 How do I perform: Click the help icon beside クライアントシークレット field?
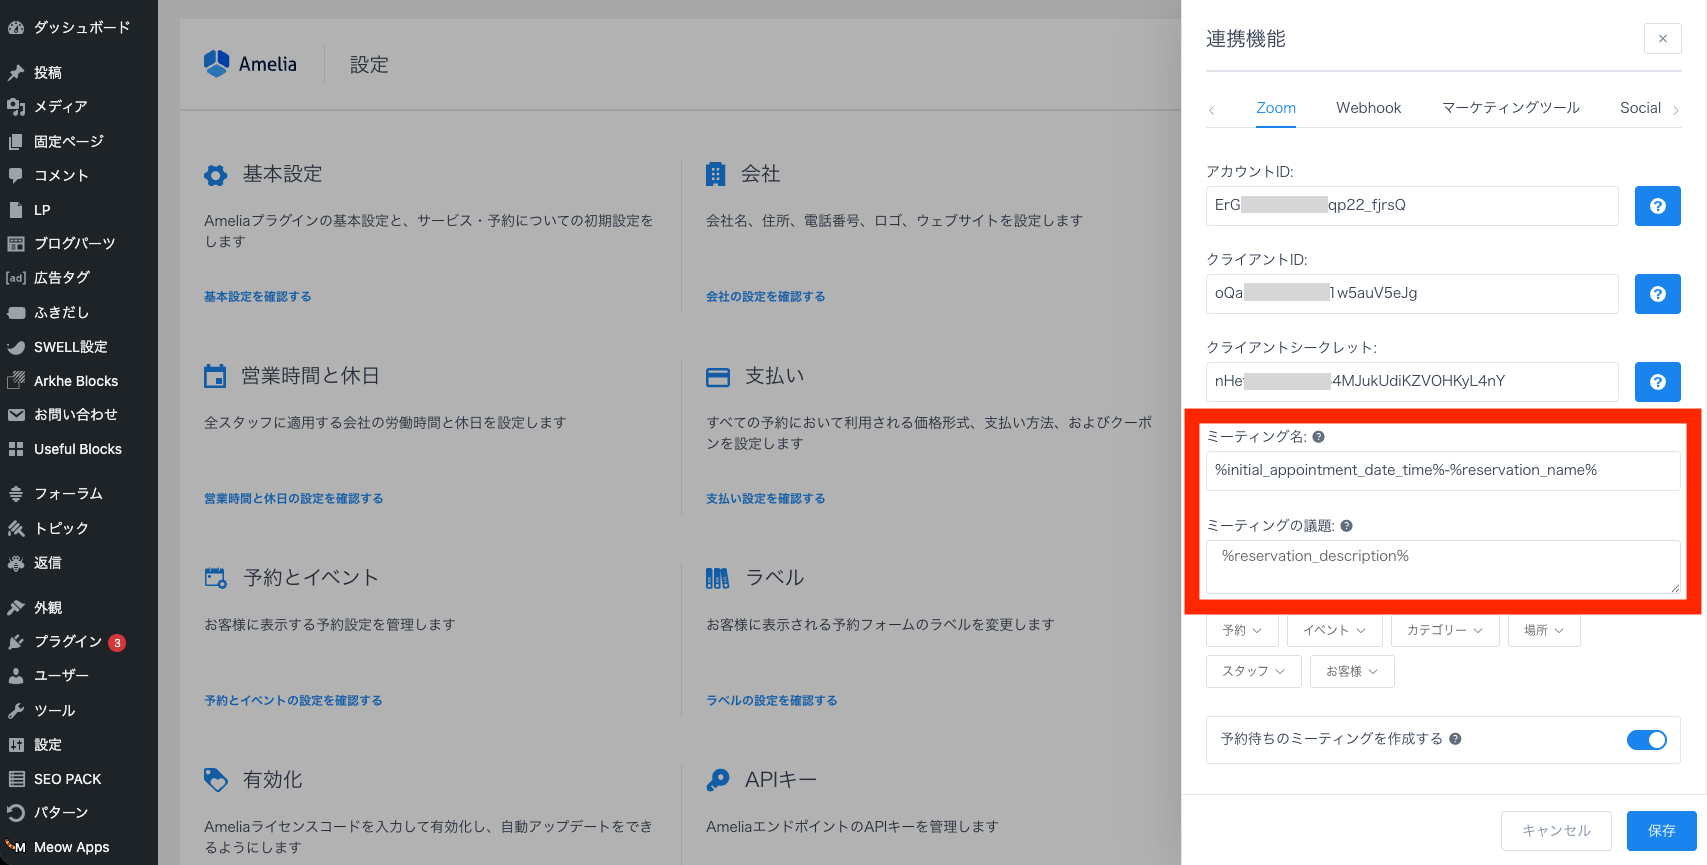click(x=1657, y=382)
